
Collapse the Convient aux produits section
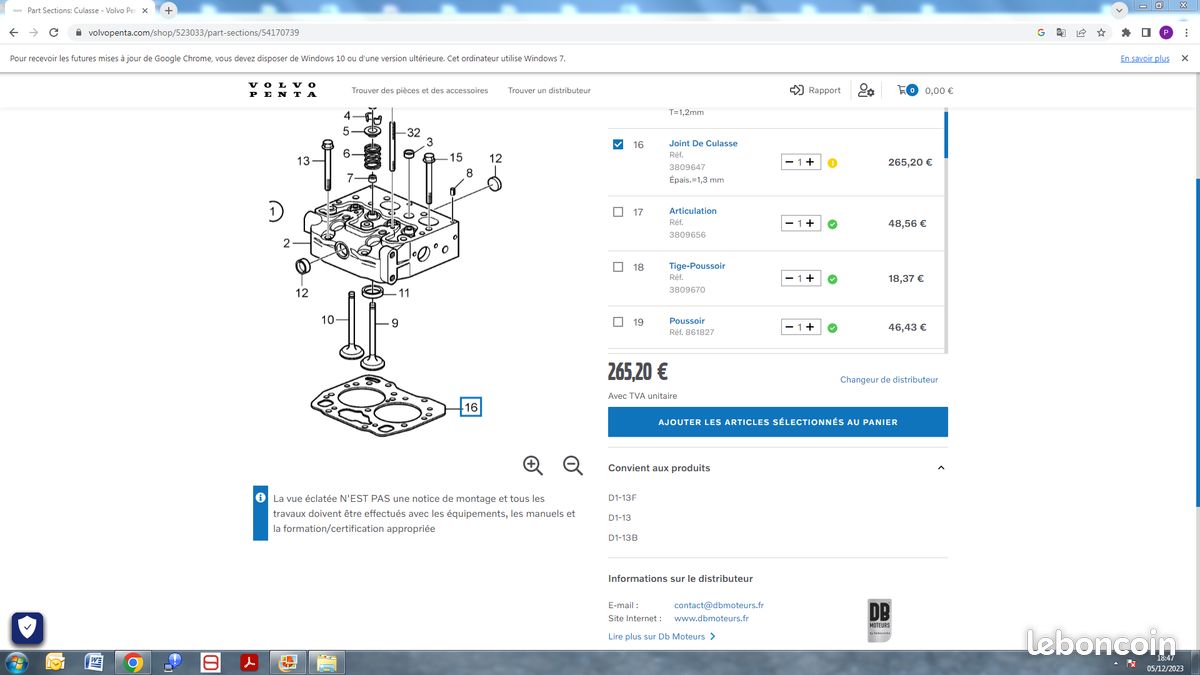[x=941, y=468]
